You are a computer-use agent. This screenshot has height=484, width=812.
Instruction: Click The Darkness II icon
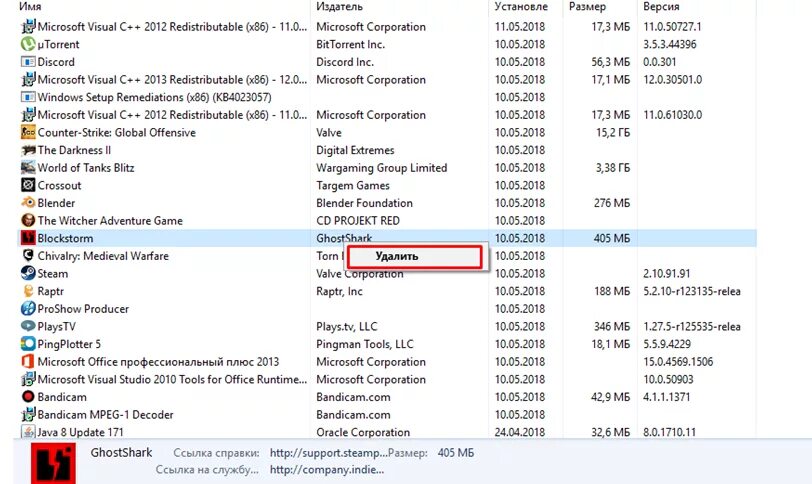pyautogui.click(x=28, y=150)
